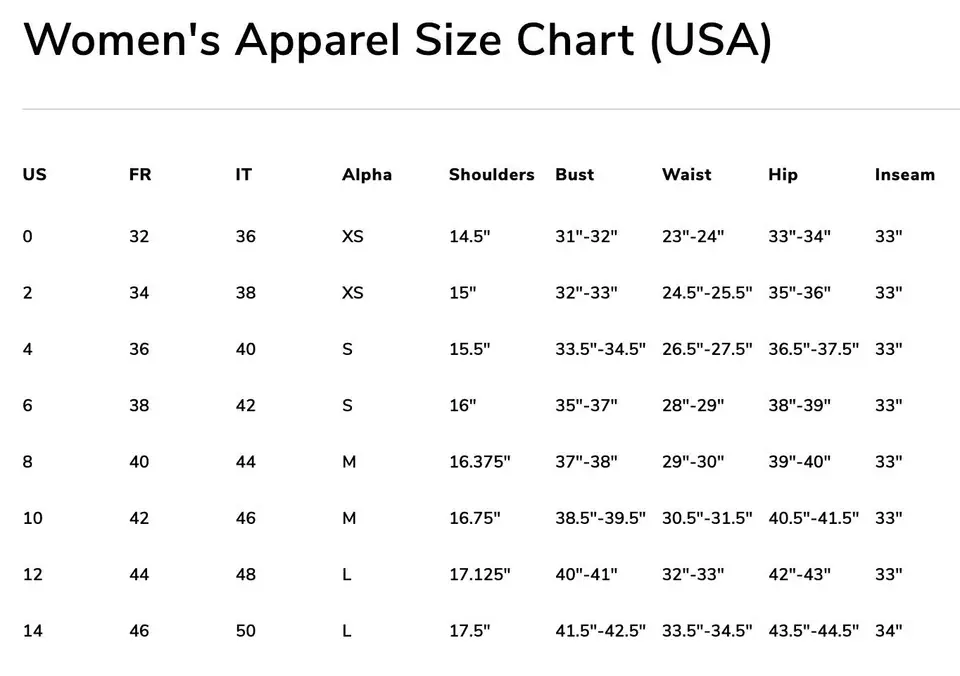The image size is (960, 676).
Task: Select the Inseam column header
Action: pos(904,175)
